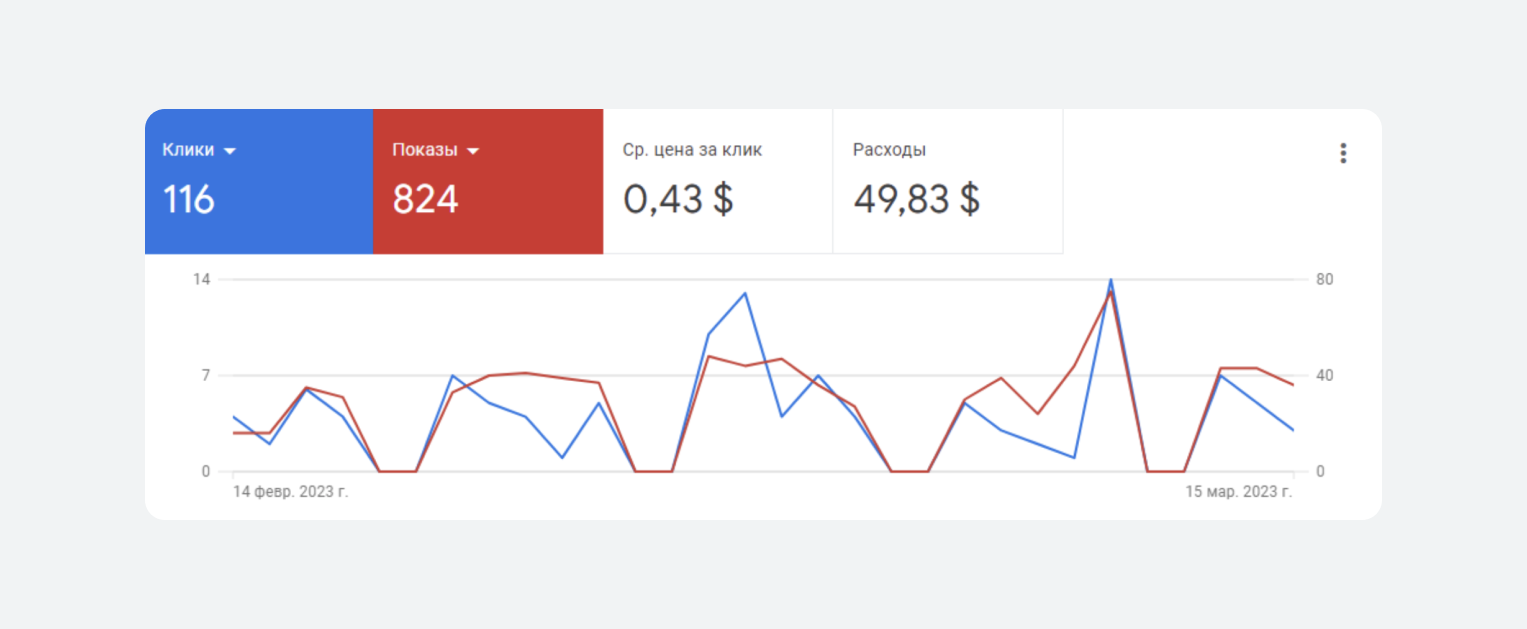Select the blue Клики metric tile
This screenshot has width=1527, height=629.
point(259,181)
